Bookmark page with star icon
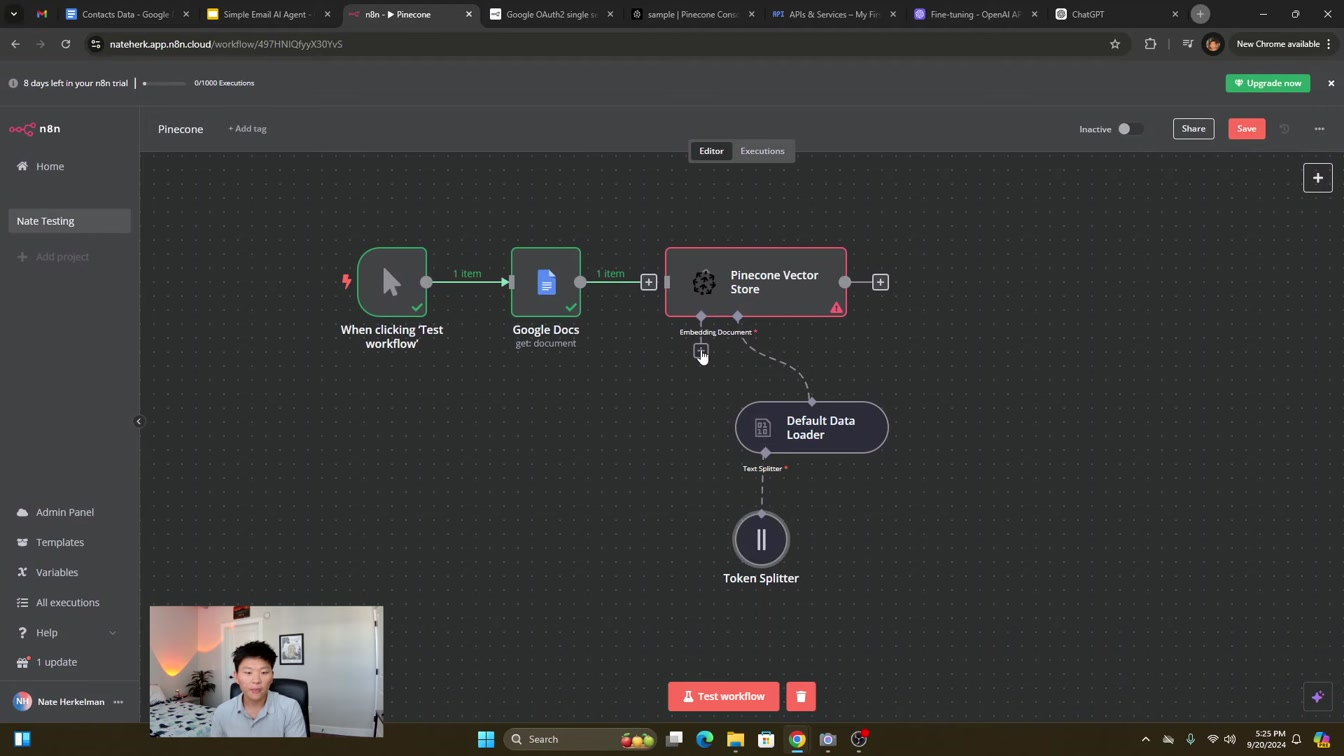The image size is (1344, 756). click(x=1115, y=44)
